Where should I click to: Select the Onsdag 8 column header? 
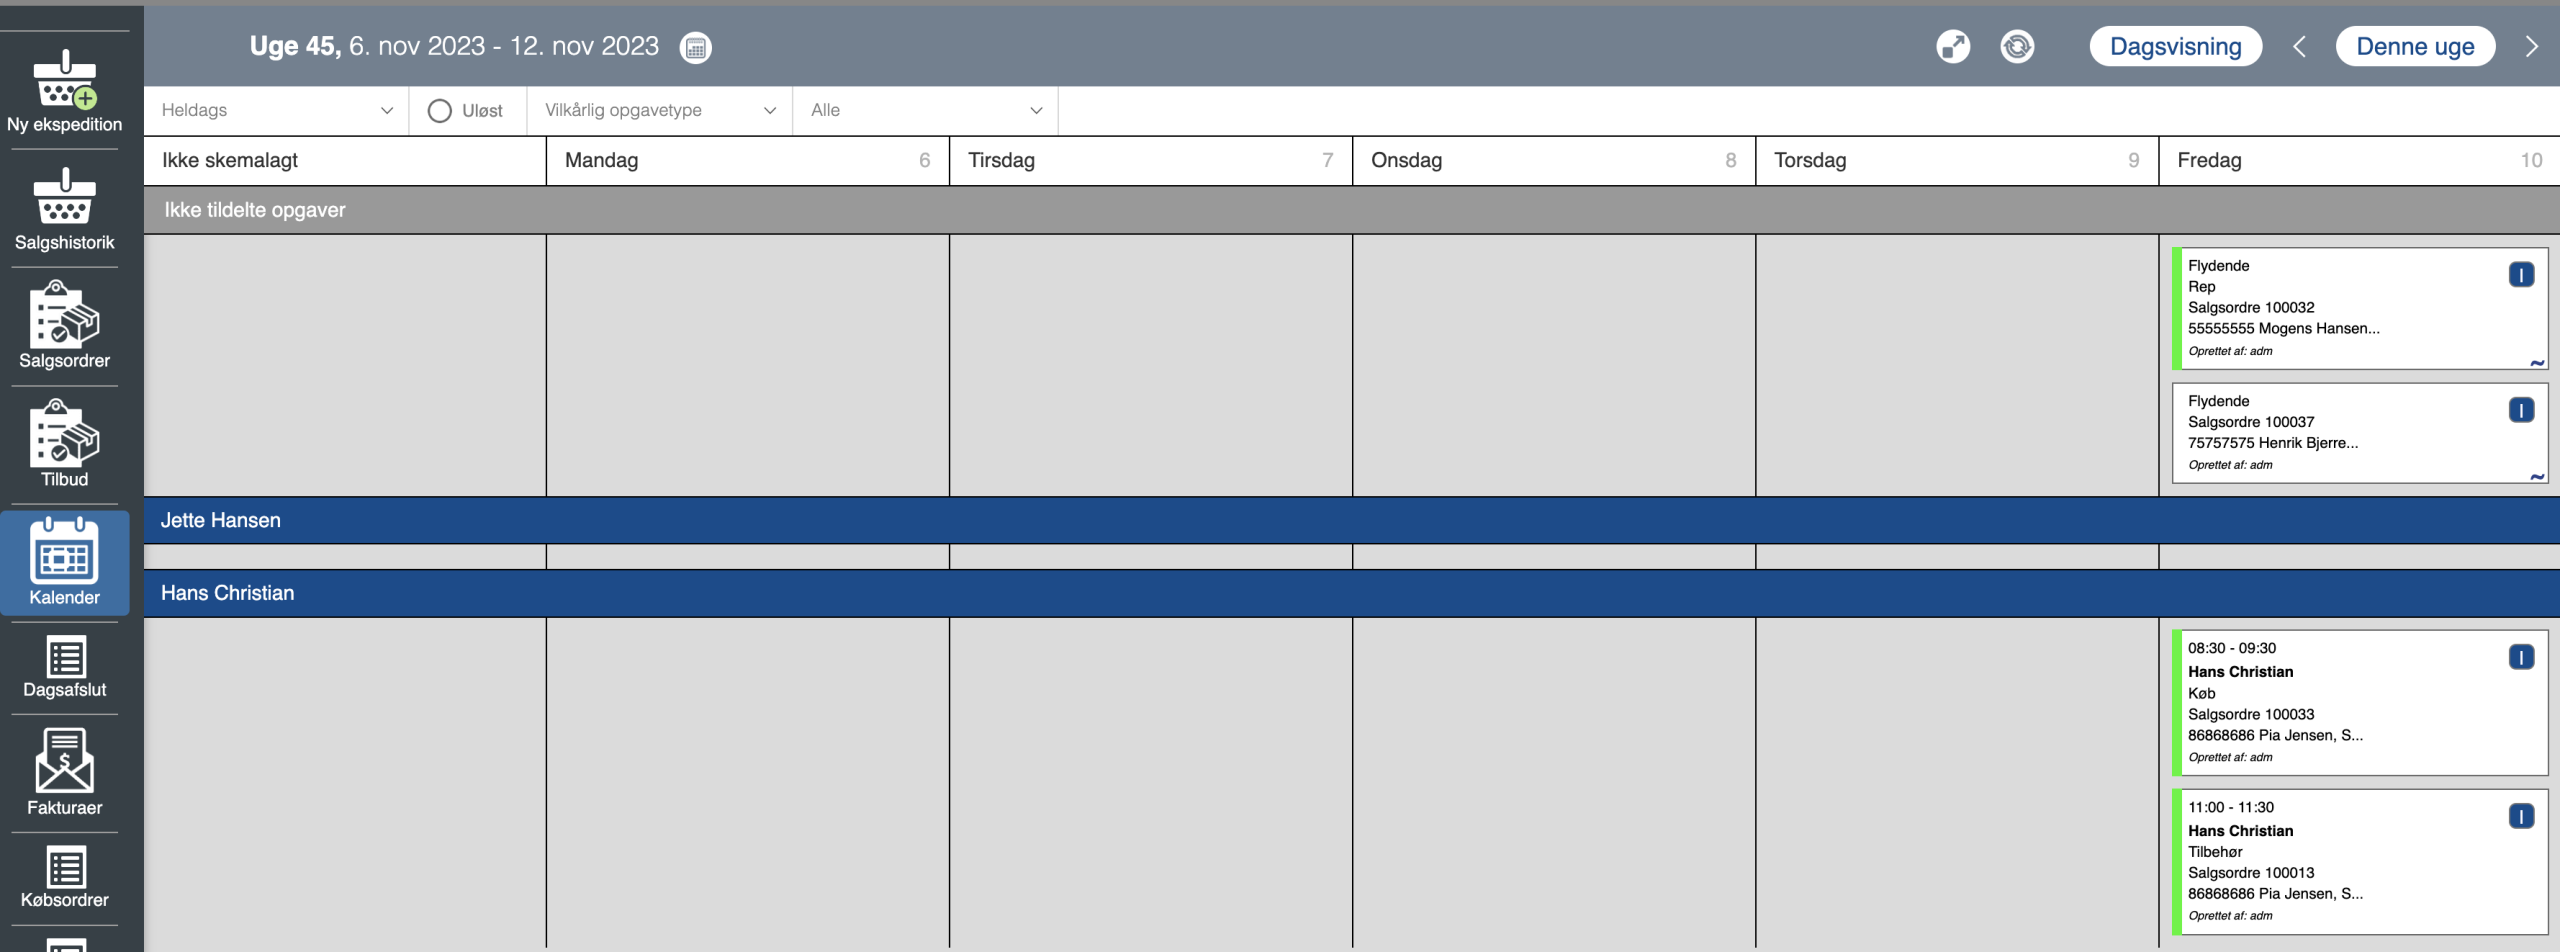tap(1554, 160)
